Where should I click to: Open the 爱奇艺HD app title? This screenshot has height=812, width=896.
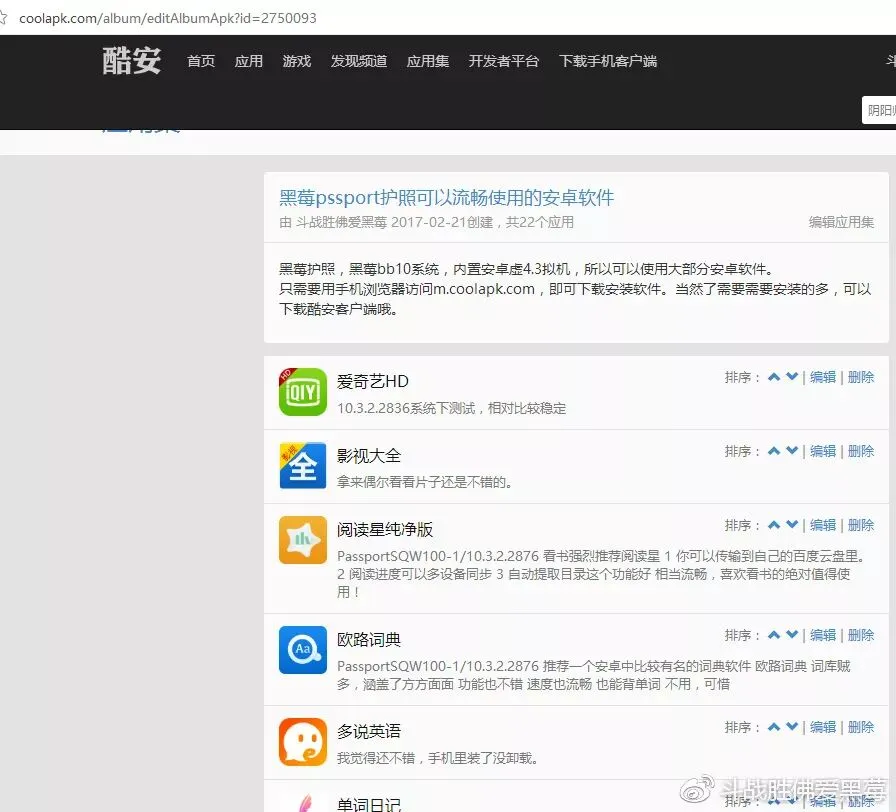coord(373,381)
